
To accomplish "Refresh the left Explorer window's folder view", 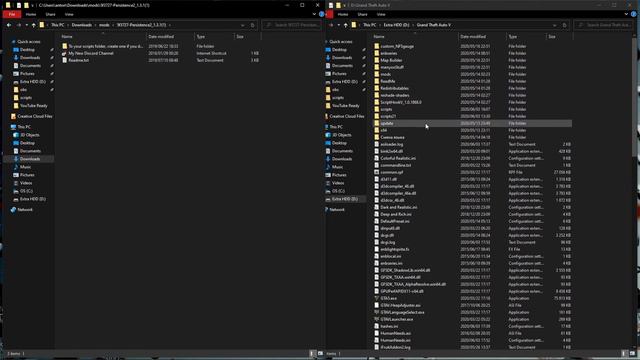I will pyautogui.click(x=252, y=25).
